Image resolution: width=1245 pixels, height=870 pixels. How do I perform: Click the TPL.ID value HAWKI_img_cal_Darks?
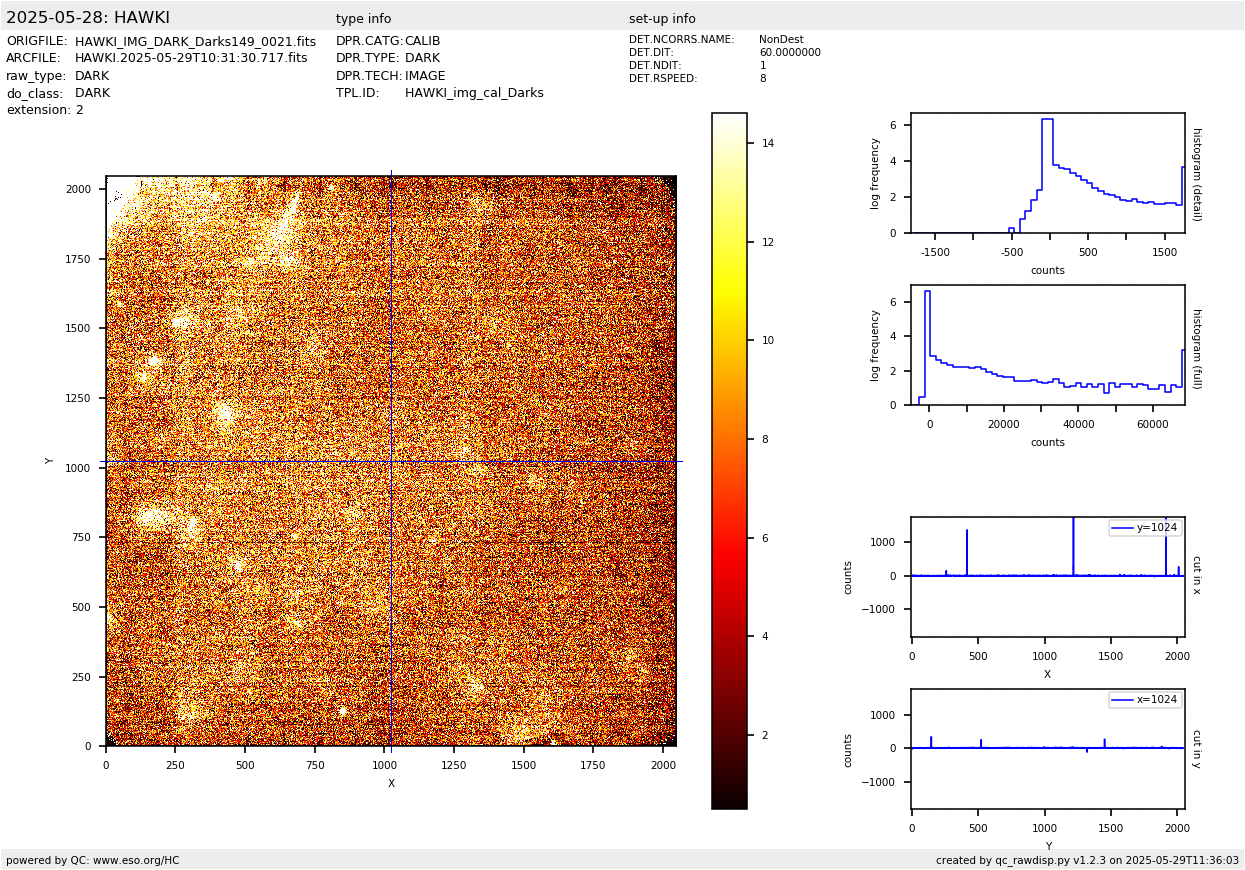(x=474, y=93)
